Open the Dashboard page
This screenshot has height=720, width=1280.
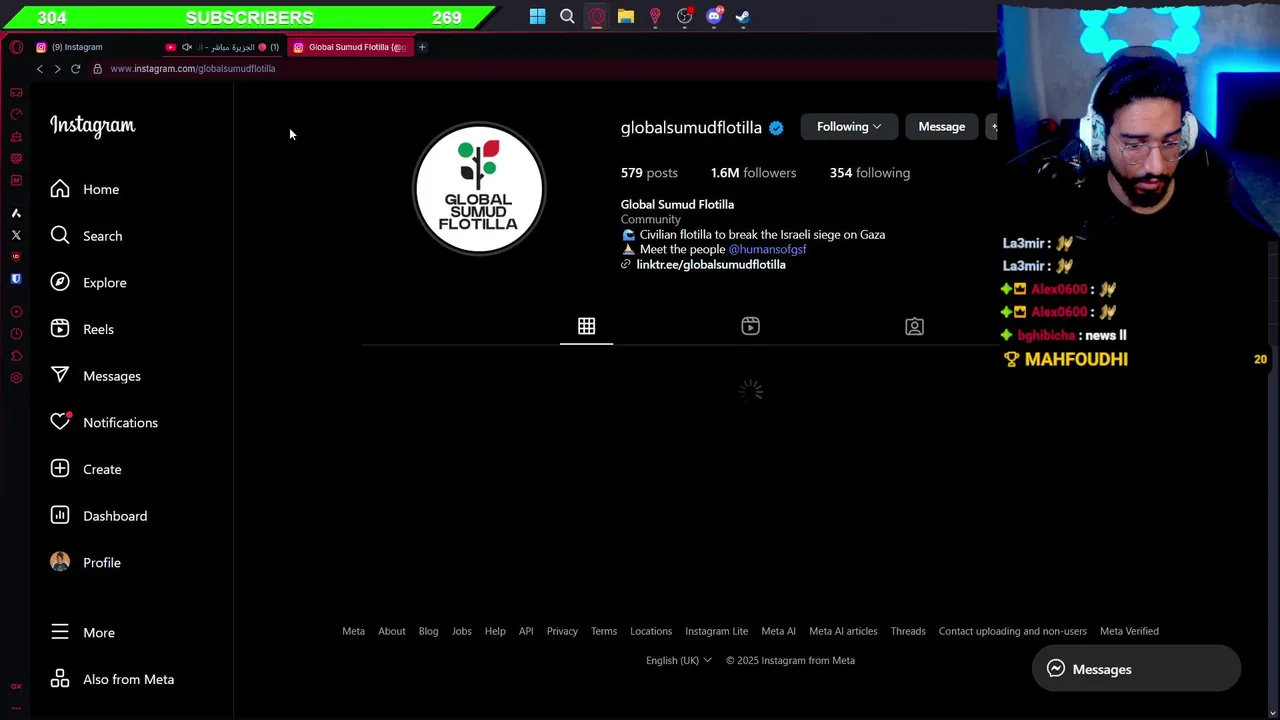tap(99, 516)
